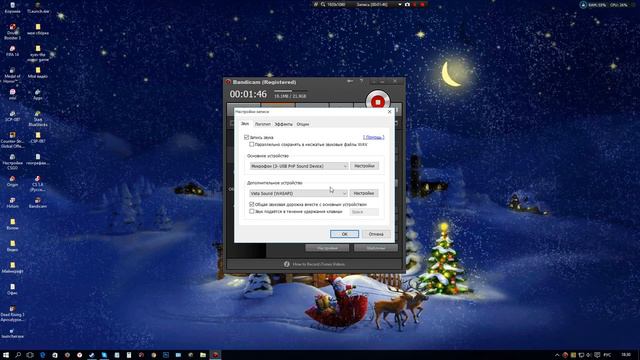Click the Настройки button for additional device

pyautogui.click(x=364, y=193)
